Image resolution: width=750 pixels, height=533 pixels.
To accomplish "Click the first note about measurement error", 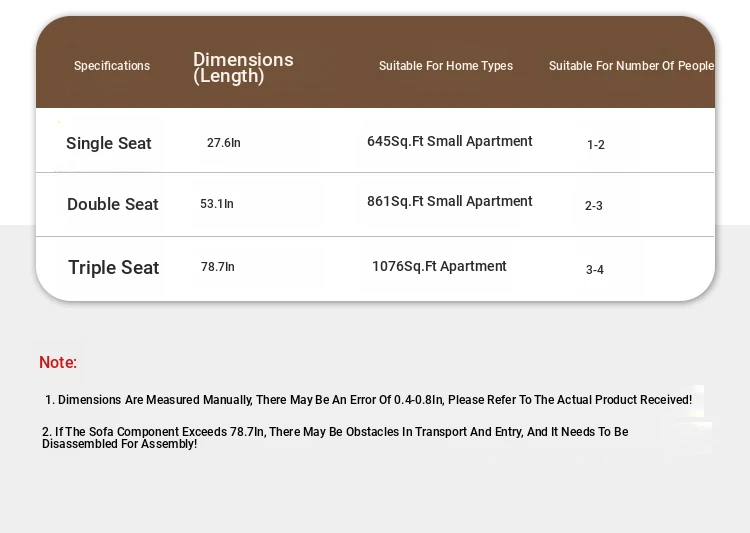I will pos(368,400).
